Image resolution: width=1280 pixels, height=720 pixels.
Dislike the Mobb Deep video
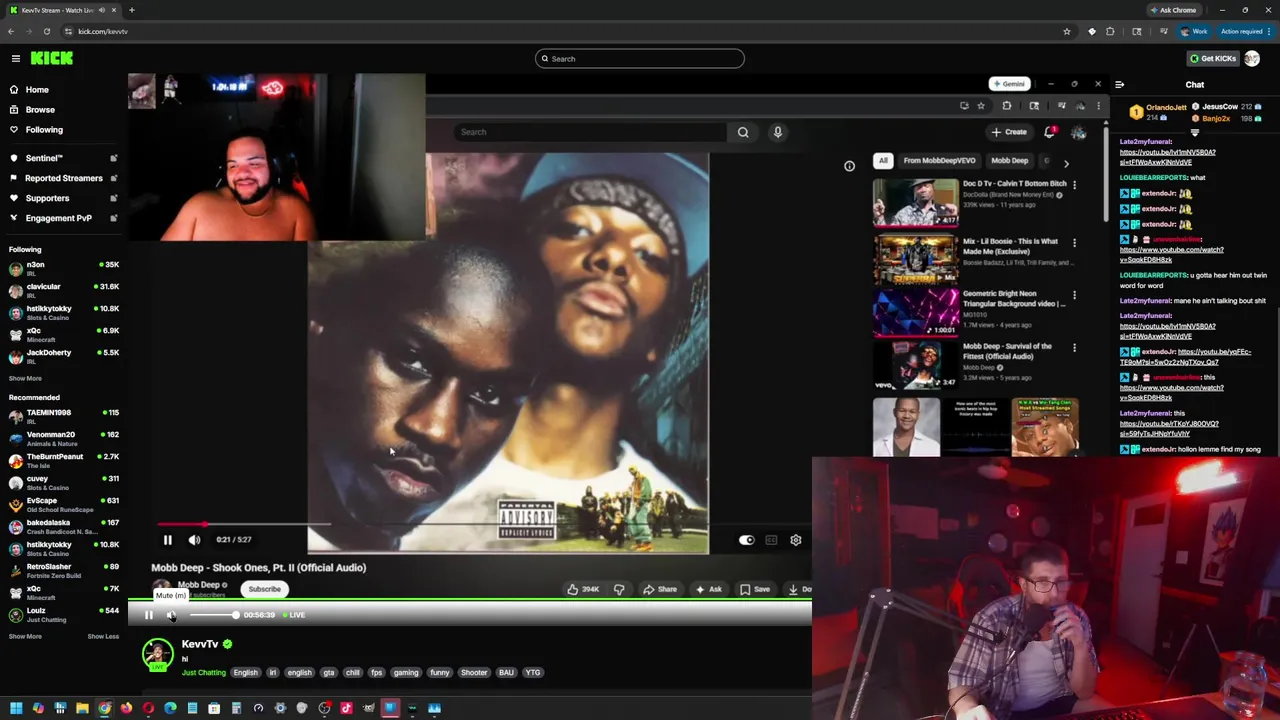(619, 589)
